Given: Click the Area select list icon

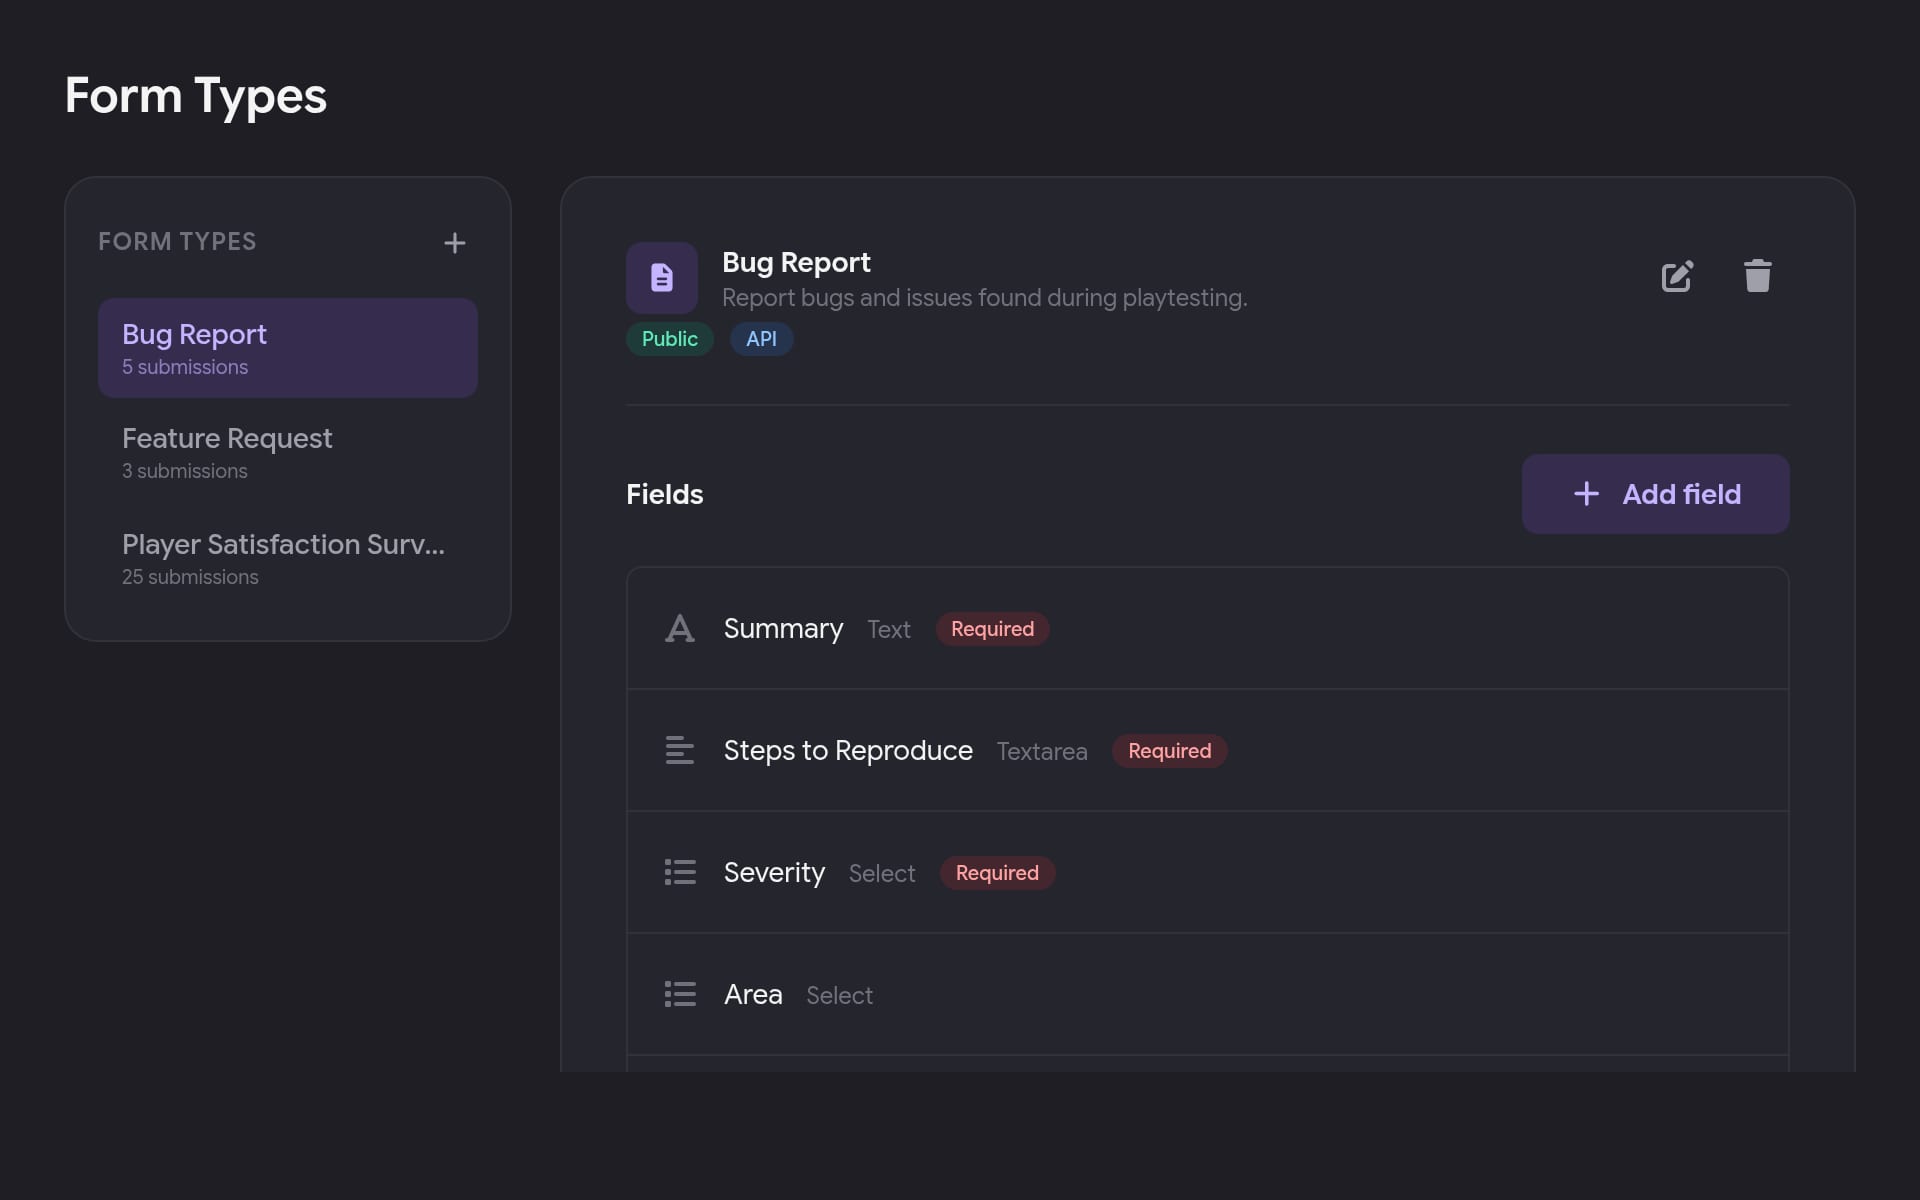Looking at the screenshot, I should coord(680,995).
